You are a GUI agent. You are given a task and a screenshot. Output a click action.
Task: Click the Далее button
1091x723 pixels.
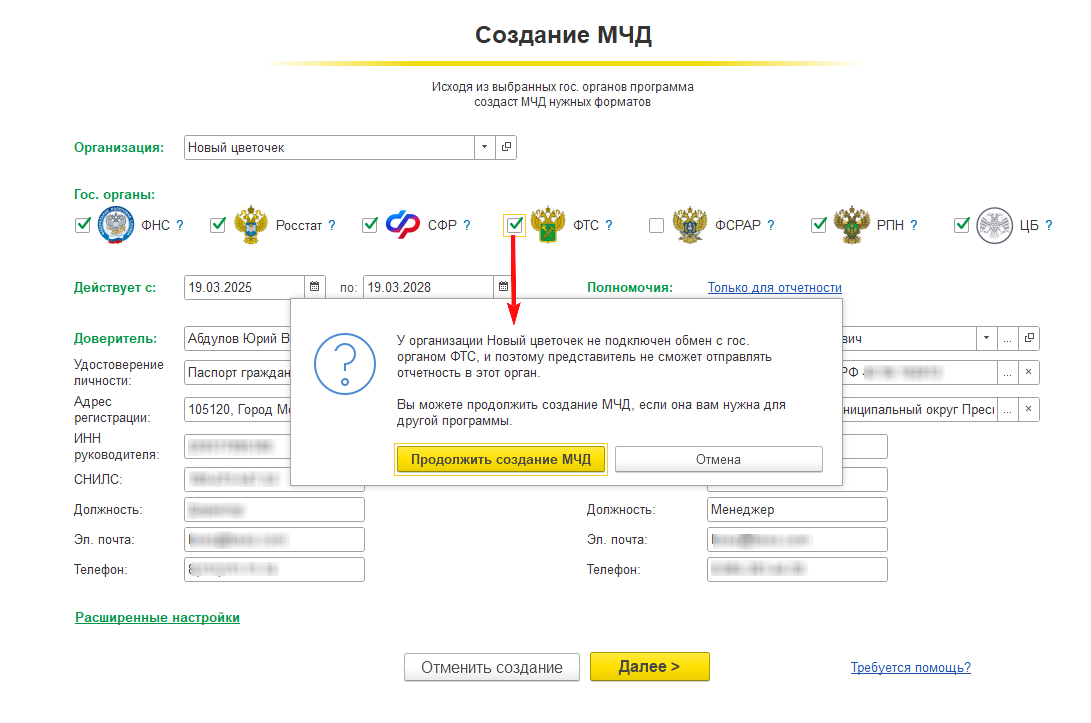click(x=650, y=667)
